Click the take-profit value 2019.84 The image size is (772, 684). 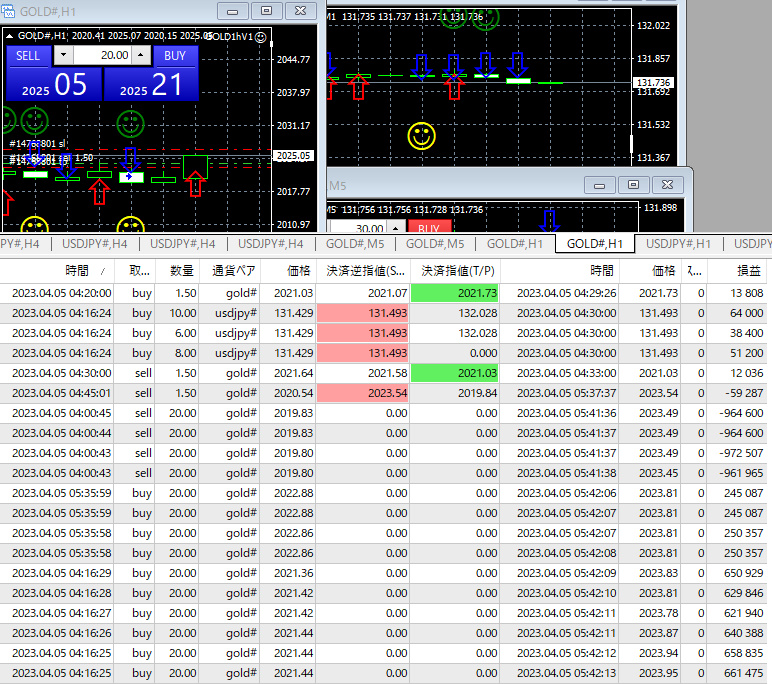pyautogui.click(x=478, y=393)
